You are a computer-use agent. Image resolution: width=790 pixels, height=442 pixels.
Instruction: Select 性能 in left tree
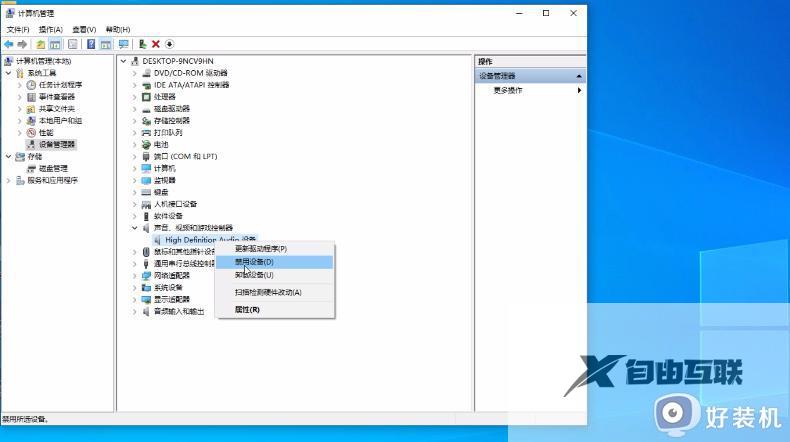(x=46, y=133)
